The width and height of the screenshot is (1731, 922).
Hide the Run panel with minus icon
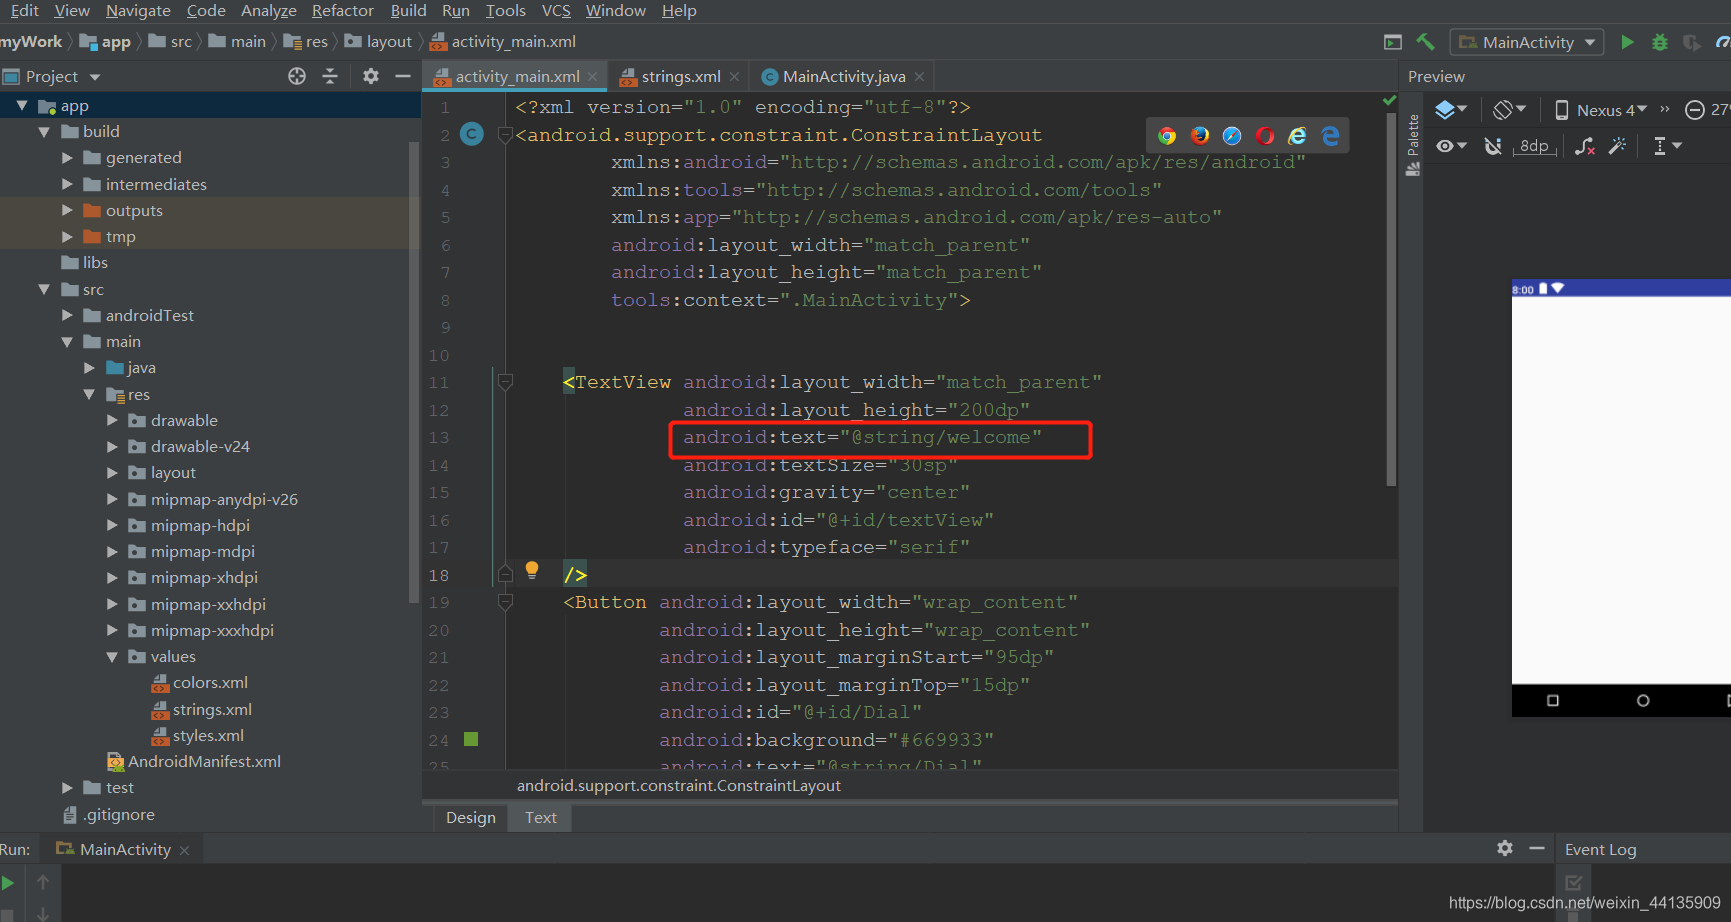1537,848
